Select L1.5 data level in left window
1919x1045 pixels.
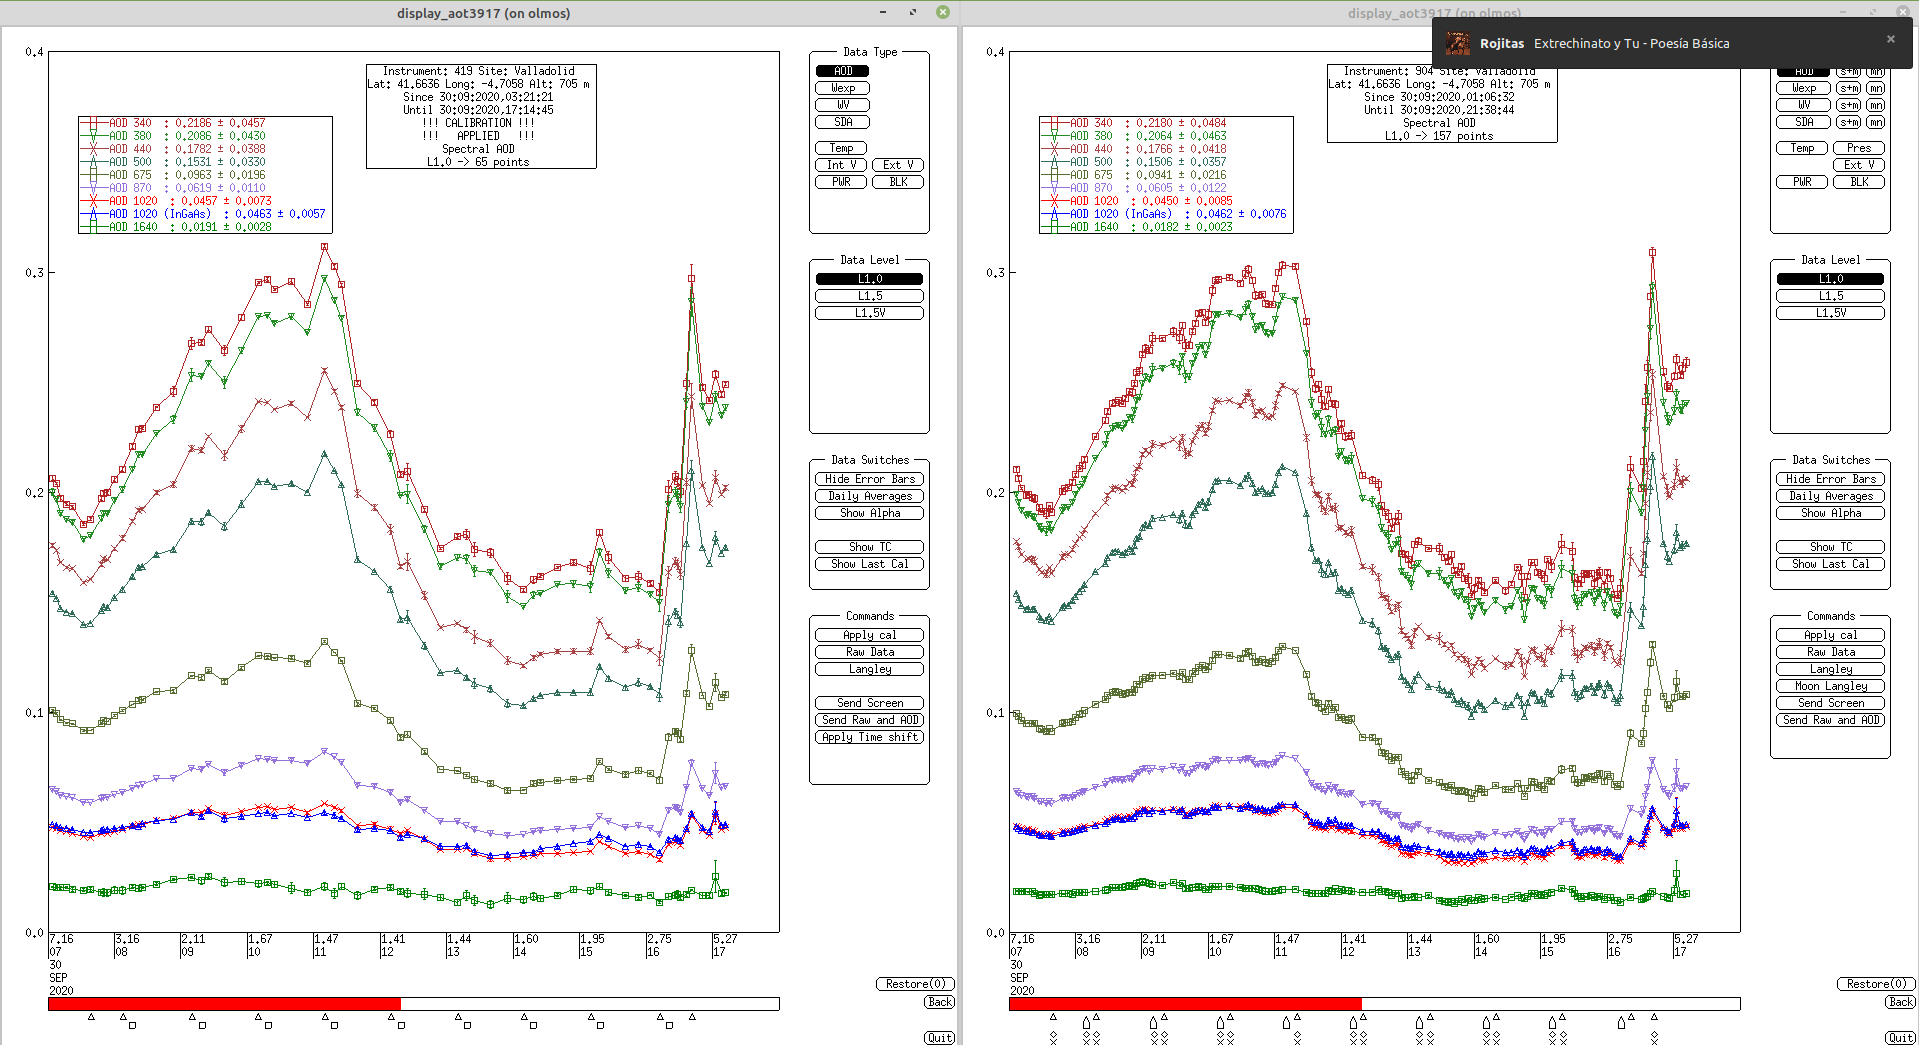(x=870, y=296)
